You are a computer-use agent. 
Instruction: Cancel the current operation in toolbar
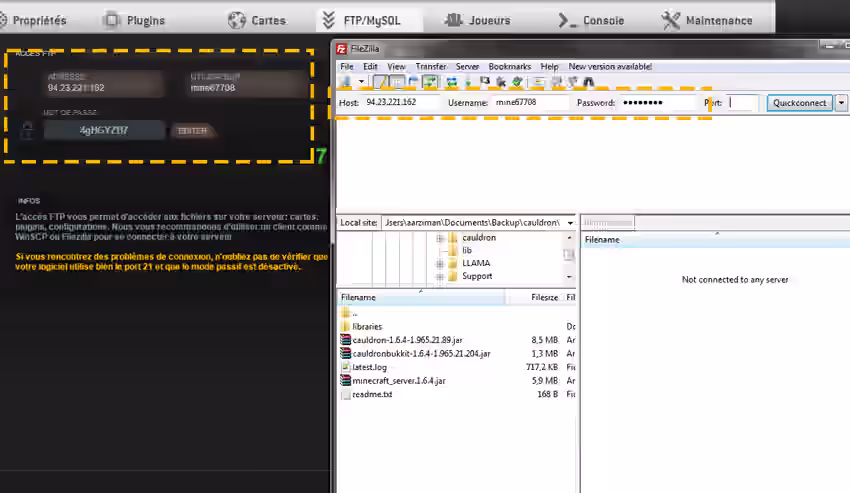[485, 82]
